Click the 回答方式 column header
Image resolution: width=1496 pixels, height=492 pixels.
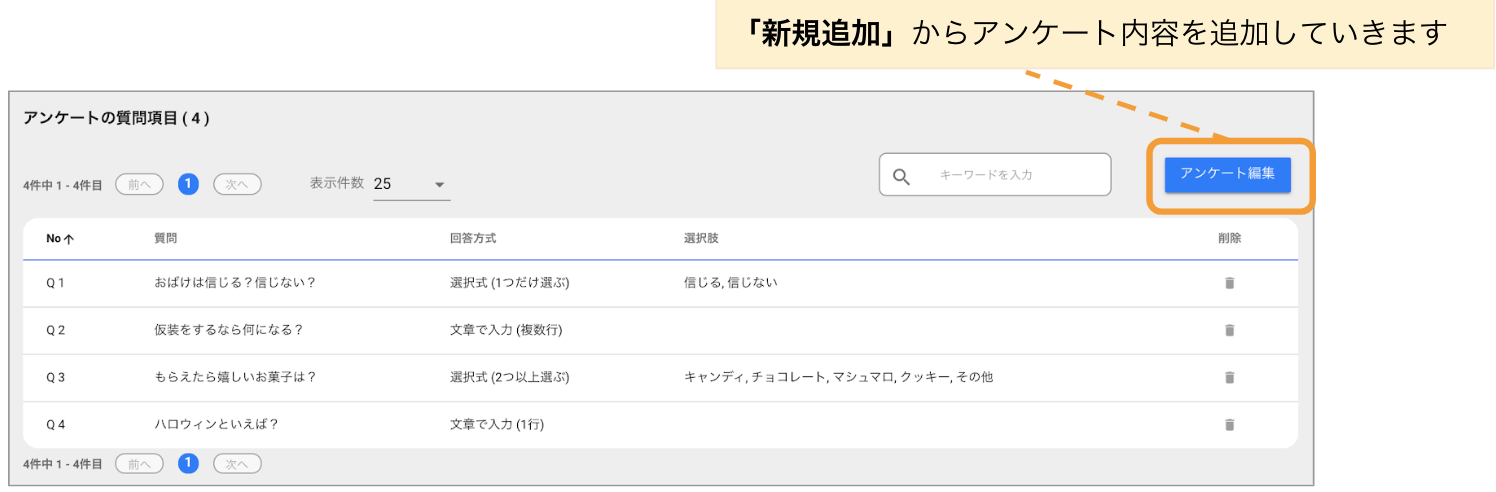pos(473,238)
